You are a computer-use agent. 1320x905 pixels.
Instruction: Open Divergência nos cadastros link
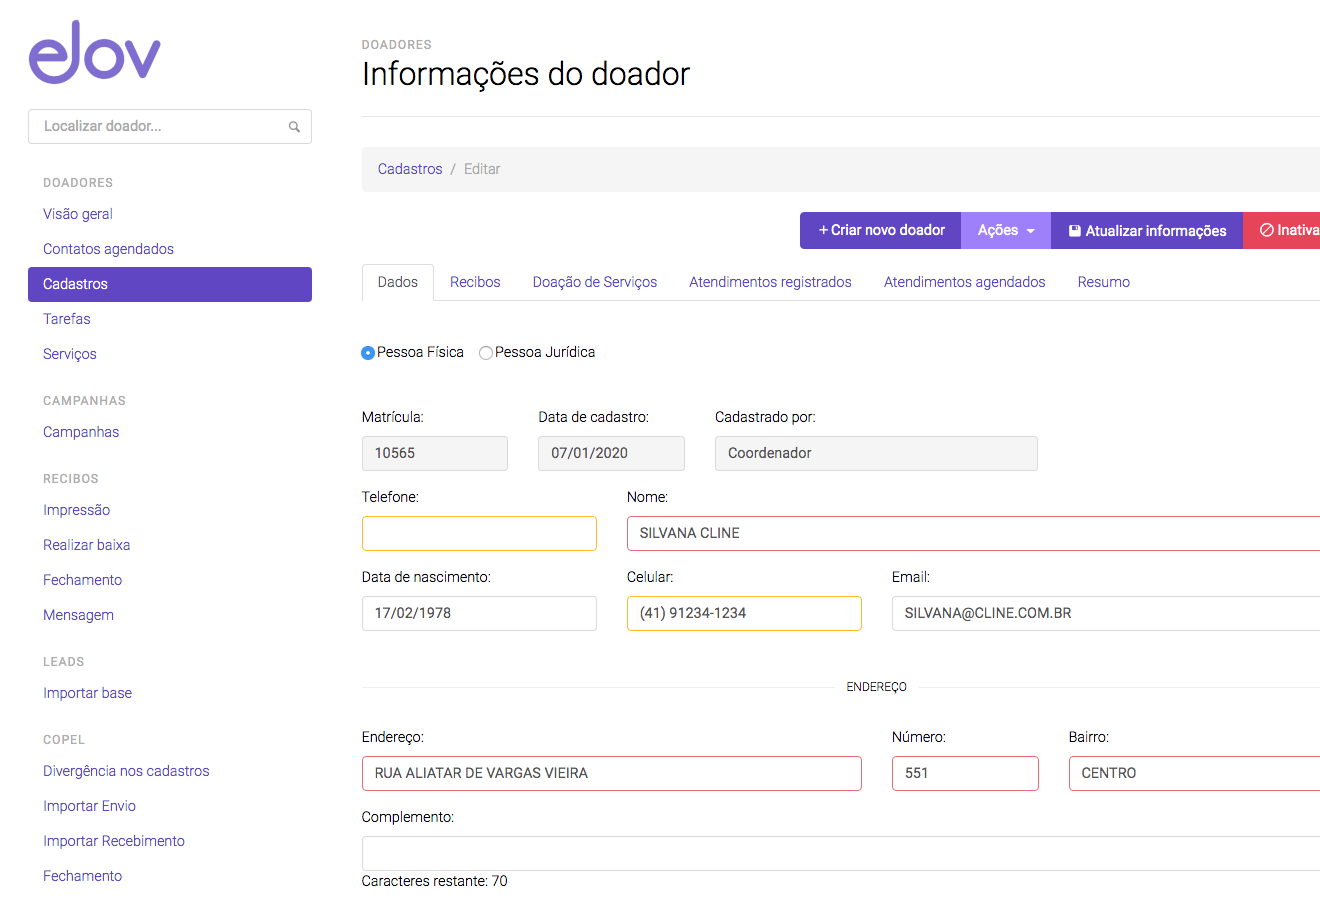pyautogui.click(x=126, y=771)
